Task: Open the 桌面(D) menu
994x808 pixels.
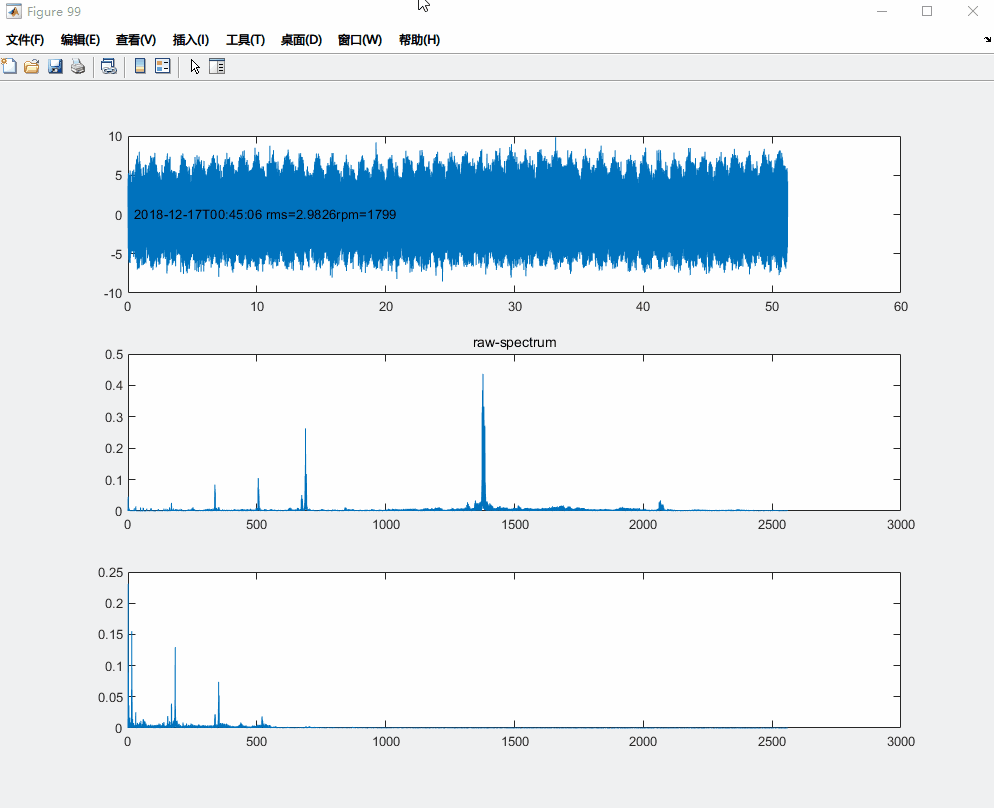Action: pos(301,40)
